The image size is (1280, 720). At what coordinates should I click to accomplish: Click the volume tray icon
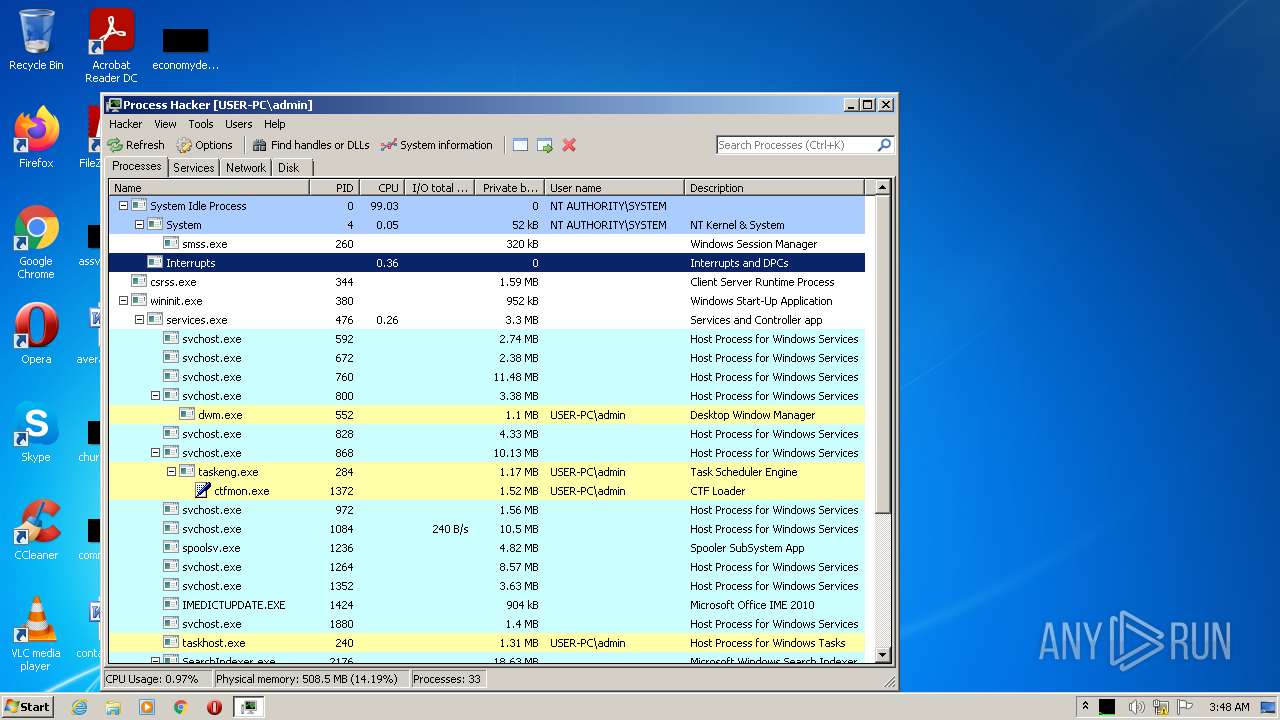[x=1136, y=707]
